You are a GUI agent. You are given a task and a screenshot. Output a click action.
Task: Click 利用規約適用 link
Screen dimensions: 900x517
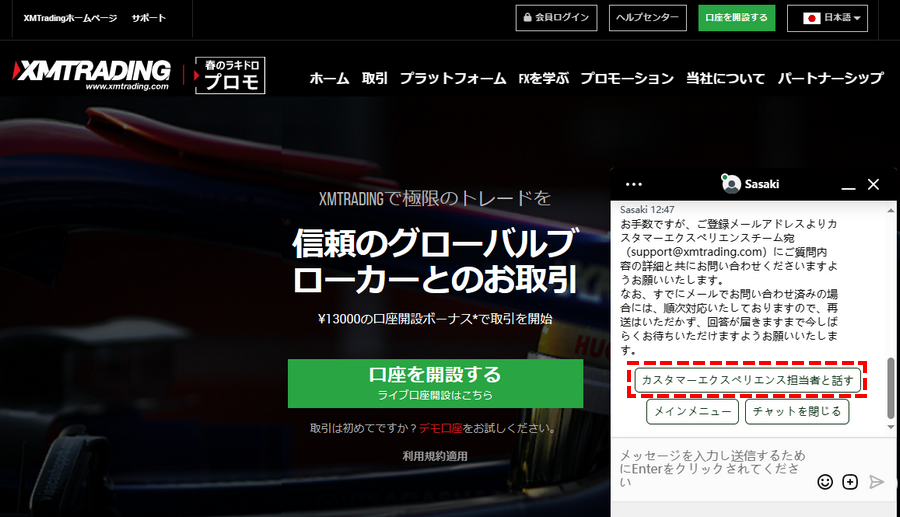coord(435,456)
